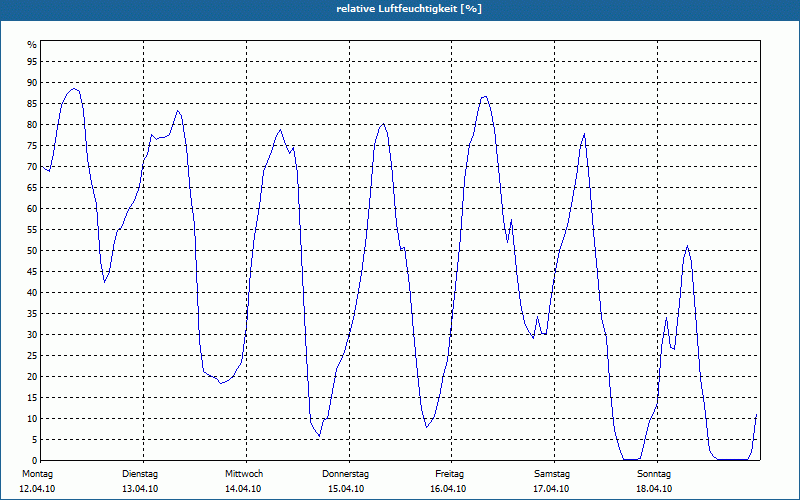Screen dimensions: 800x500
Task: Click the '0' y-axis value
Action: tap(35, 461)
